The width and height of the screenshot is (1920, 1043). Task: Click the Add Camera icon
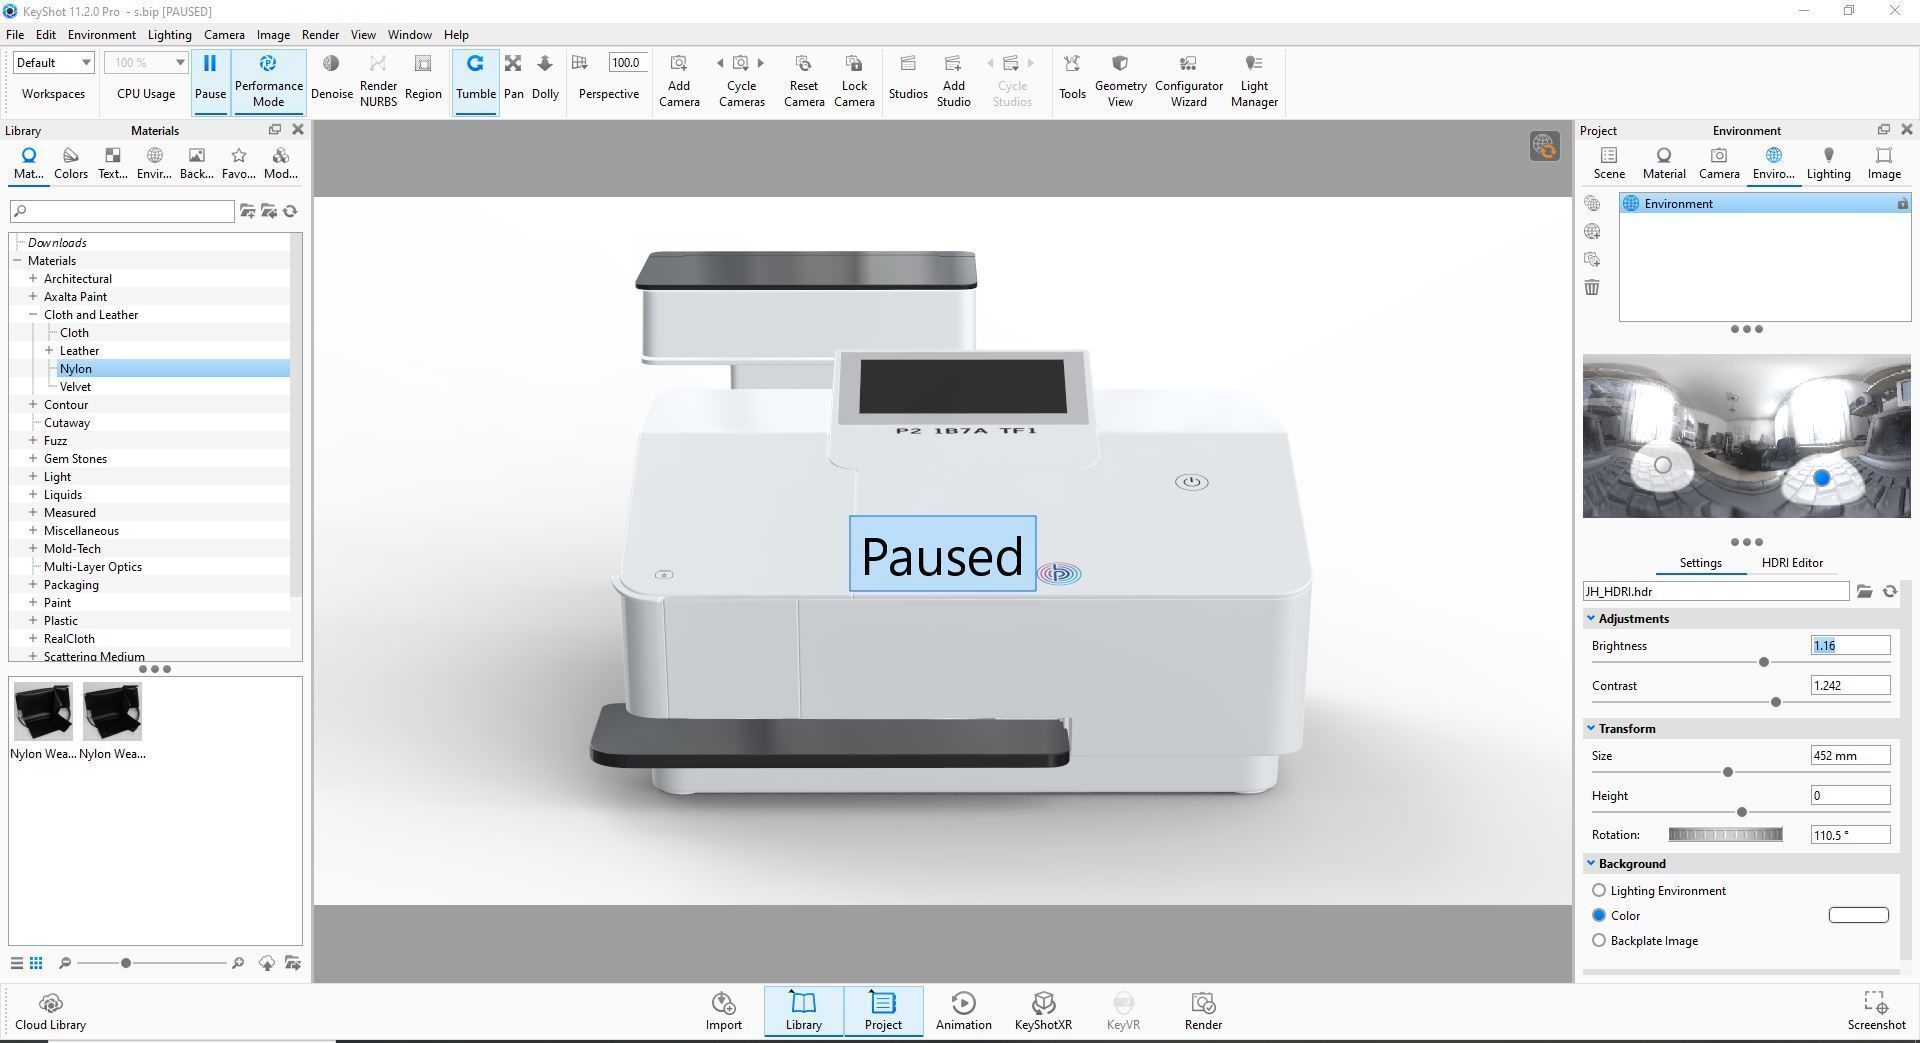678,64
